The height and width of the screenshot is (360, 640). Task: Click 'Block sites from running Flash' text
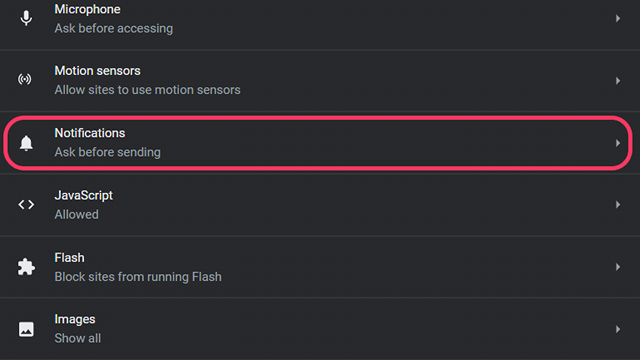138,277
